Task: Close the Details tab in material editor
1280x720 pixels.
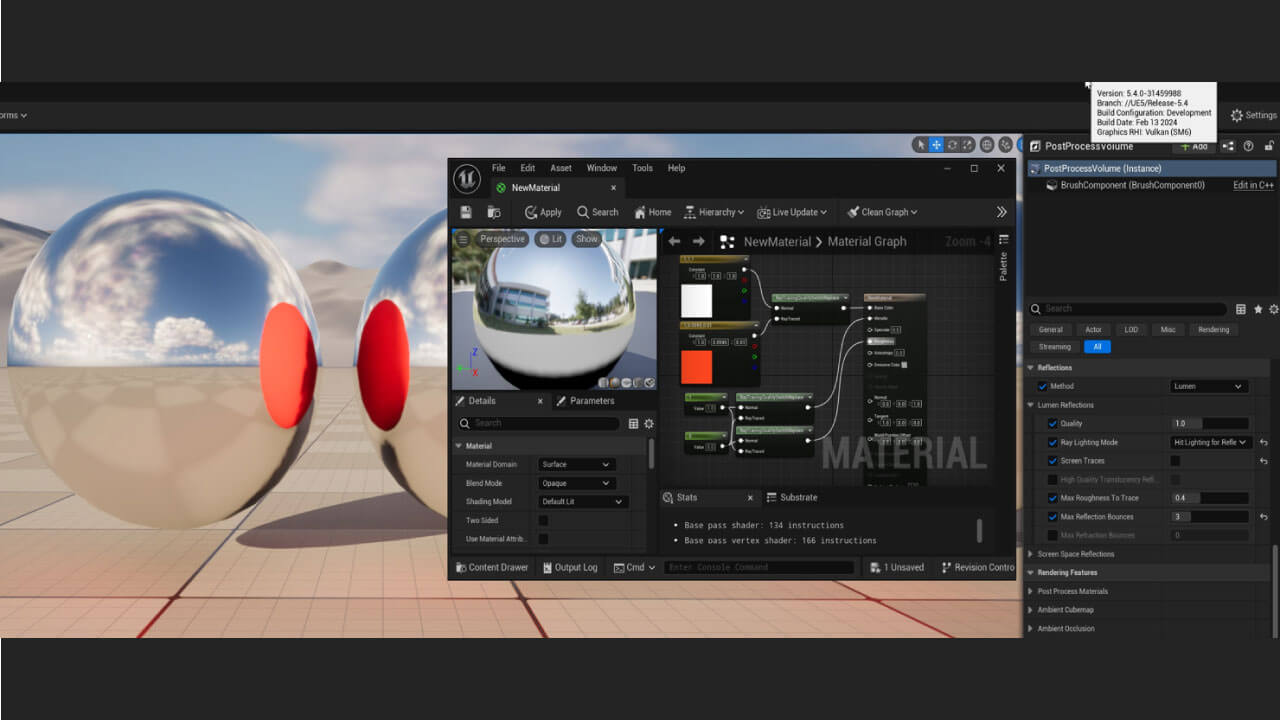Action: [x=540, y=401]
